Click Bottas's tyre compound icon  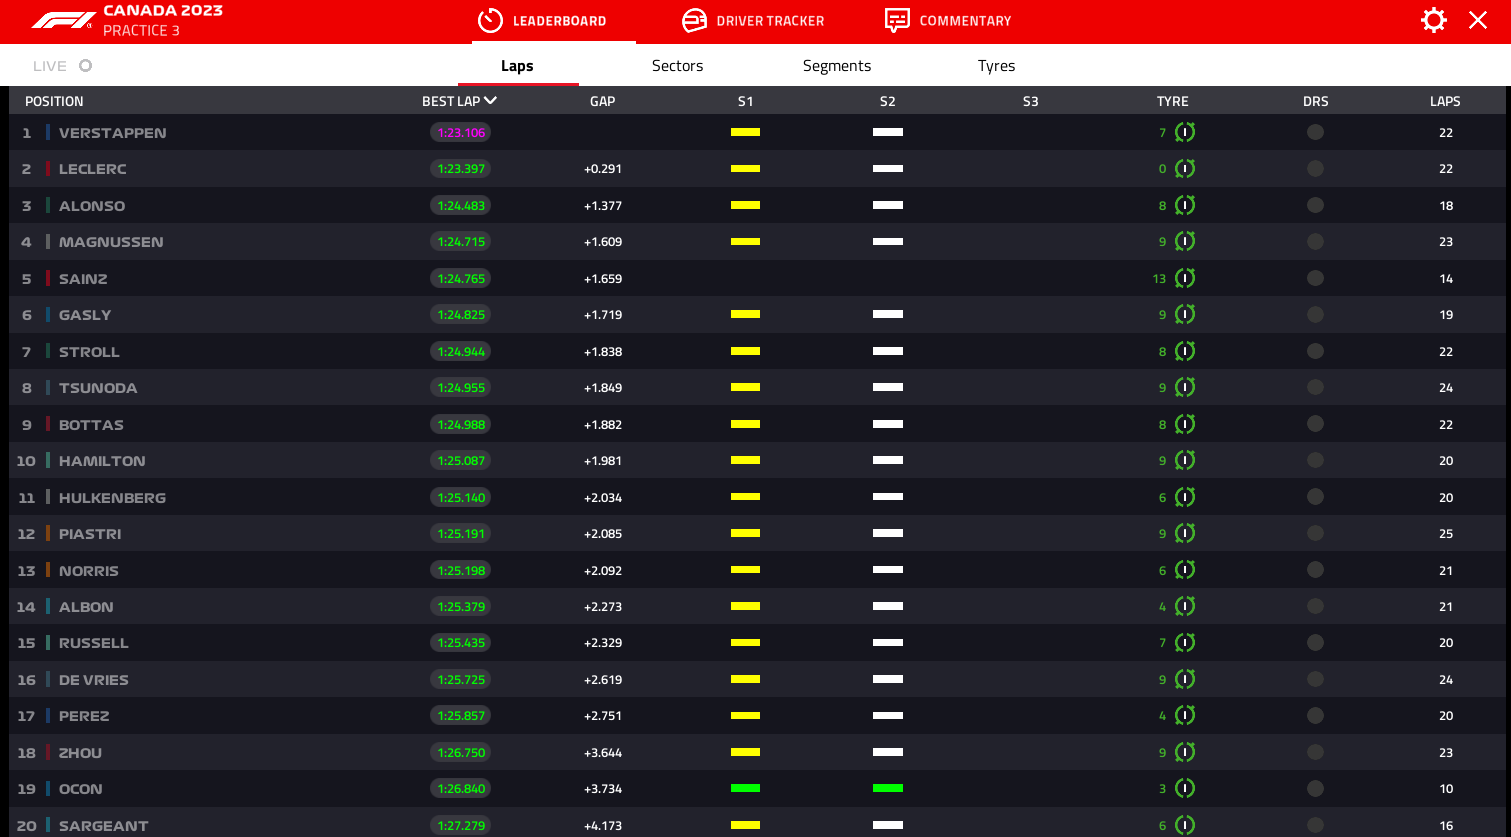coord(1185,424)
